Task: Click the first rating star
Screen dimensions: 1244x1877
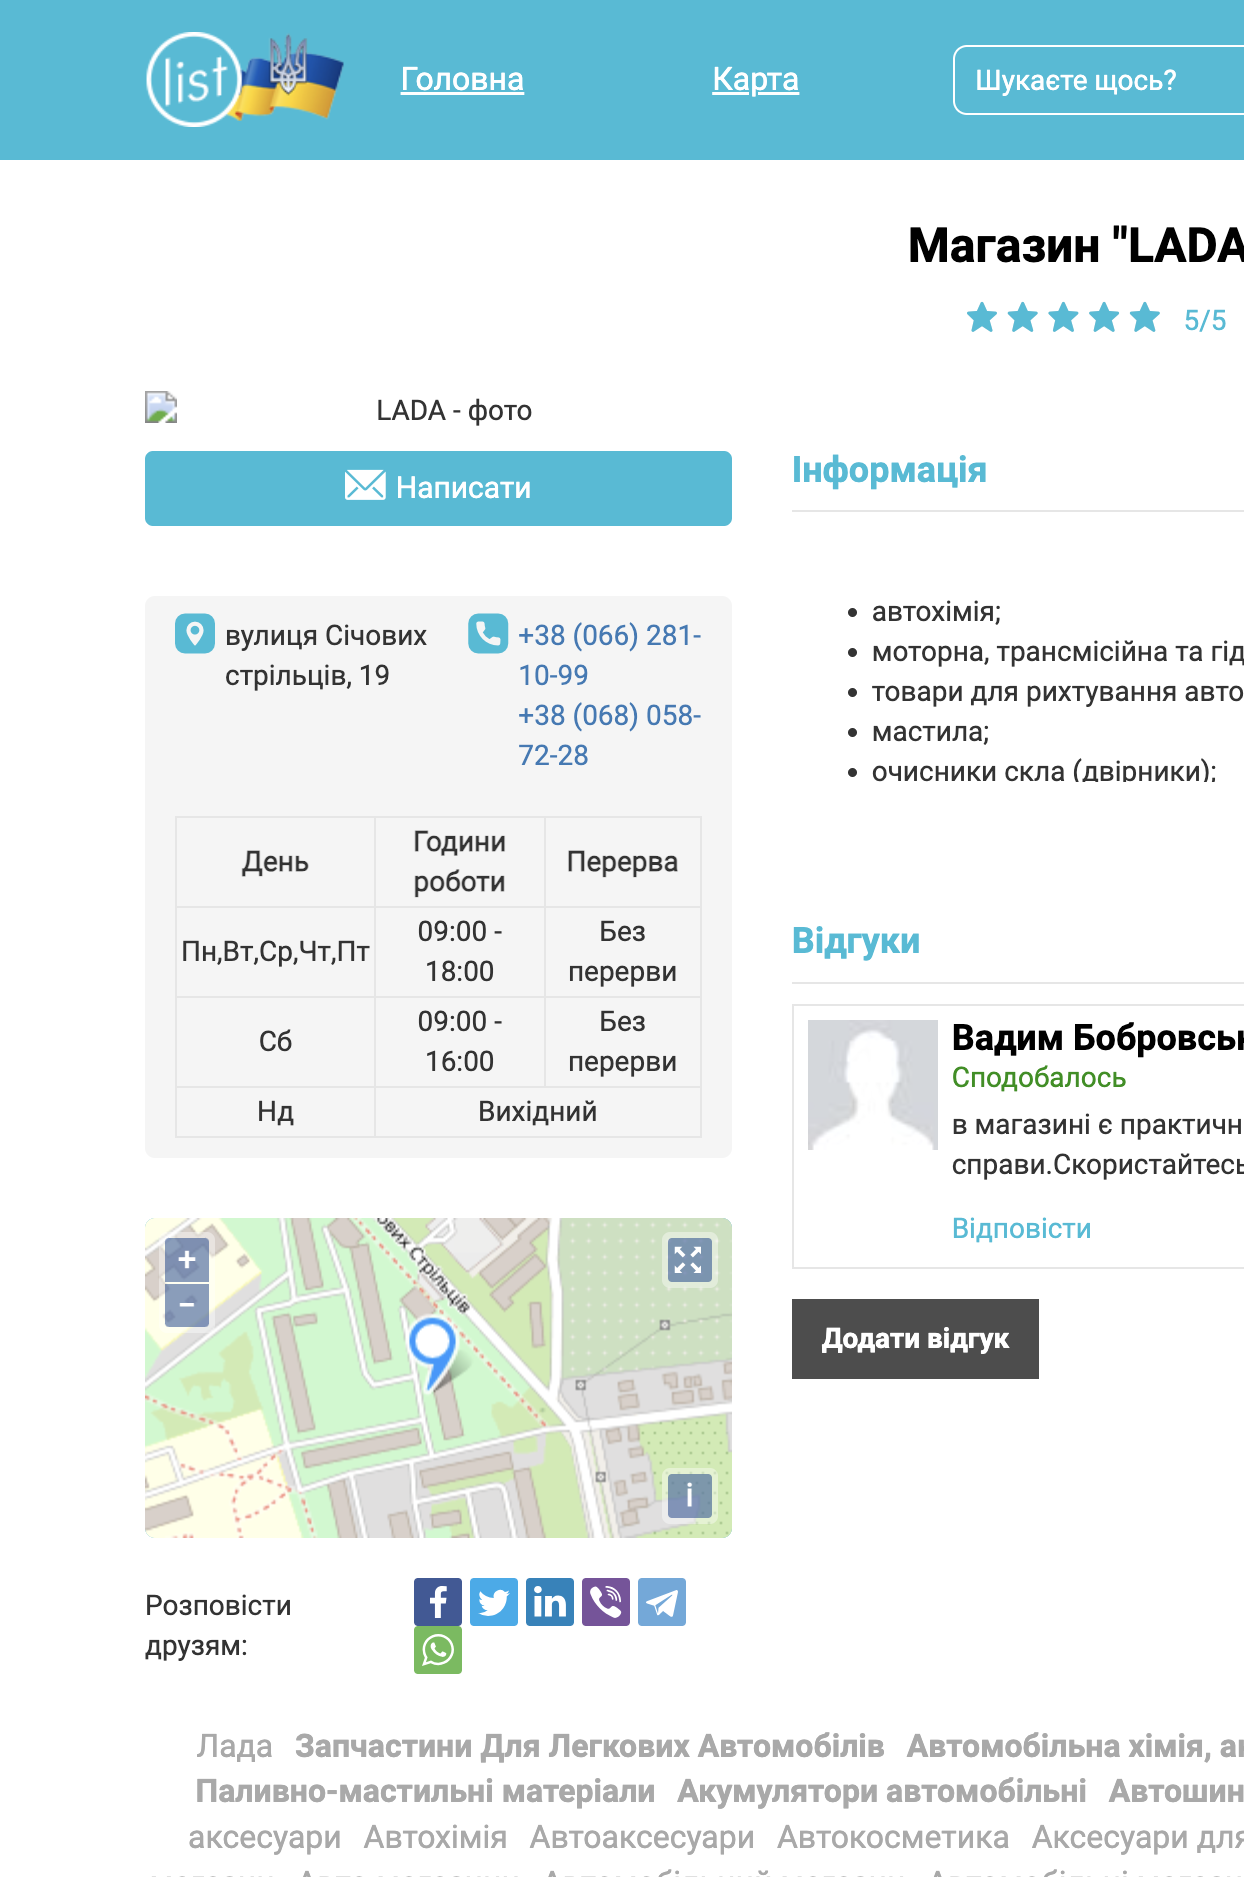Action: pyautogui.click(x=982, y=318)
